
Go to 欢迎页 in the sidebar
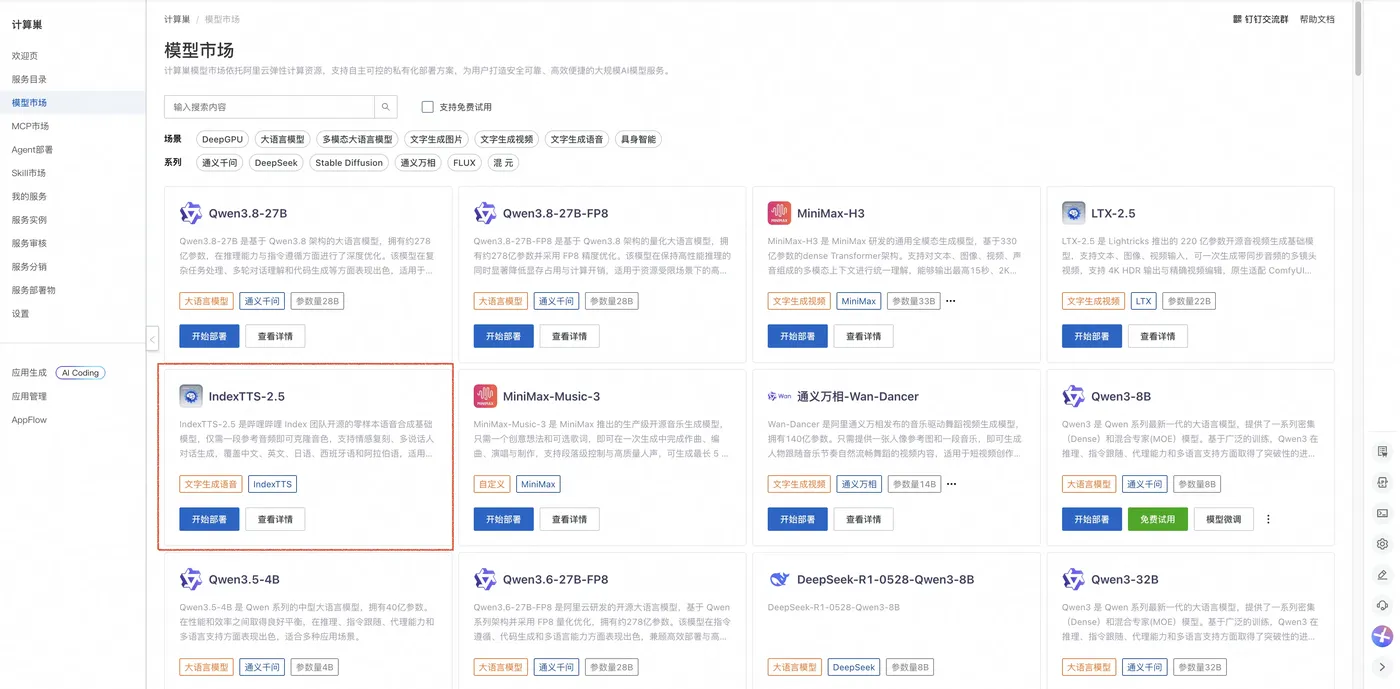(25, 56)
